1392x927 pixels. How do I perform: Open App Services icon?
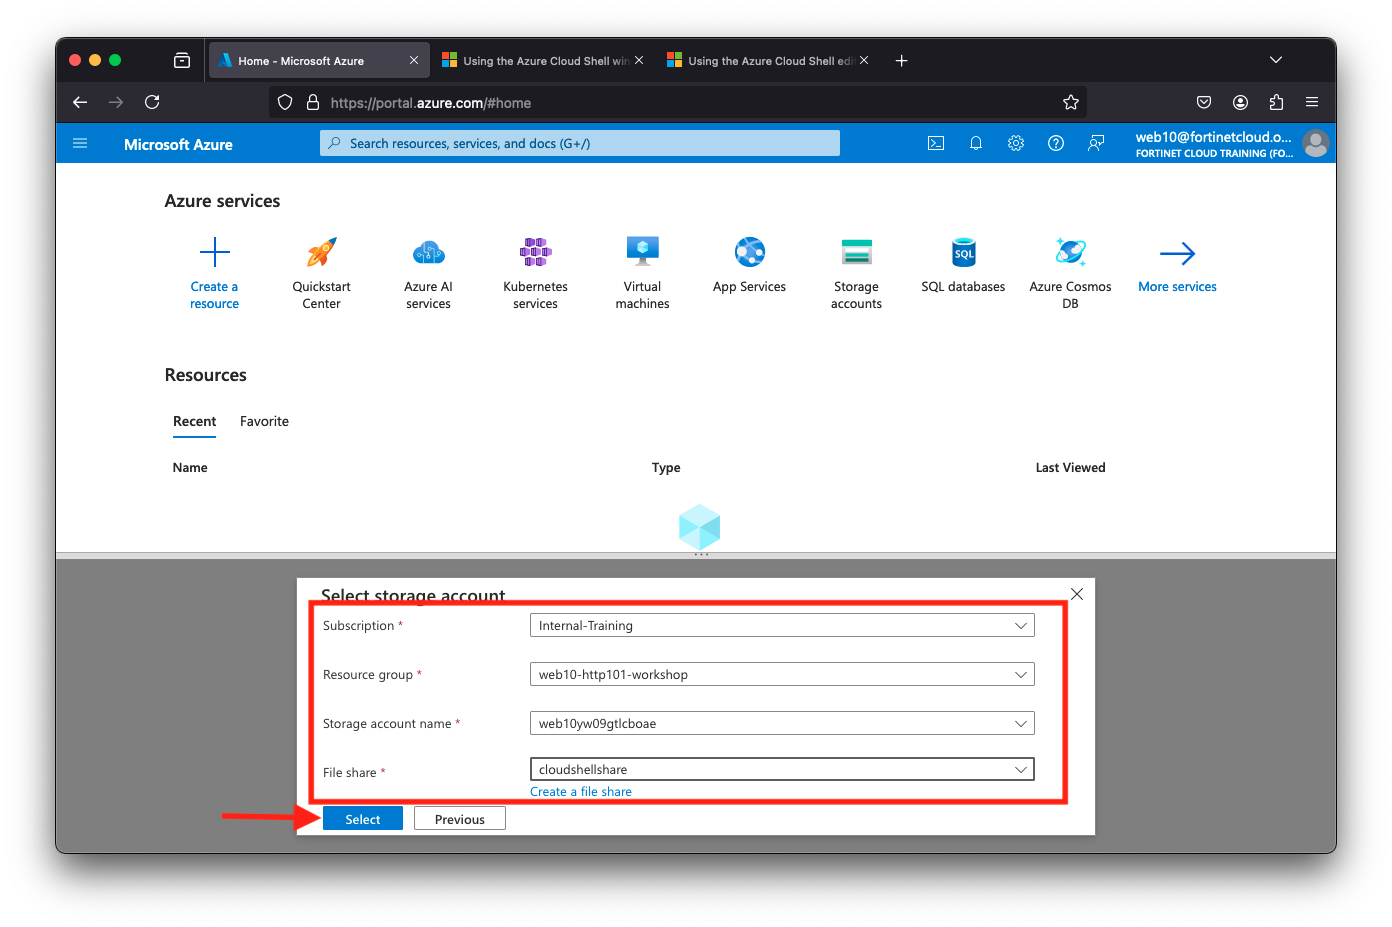pyautogui.click(x=750, y=252)
